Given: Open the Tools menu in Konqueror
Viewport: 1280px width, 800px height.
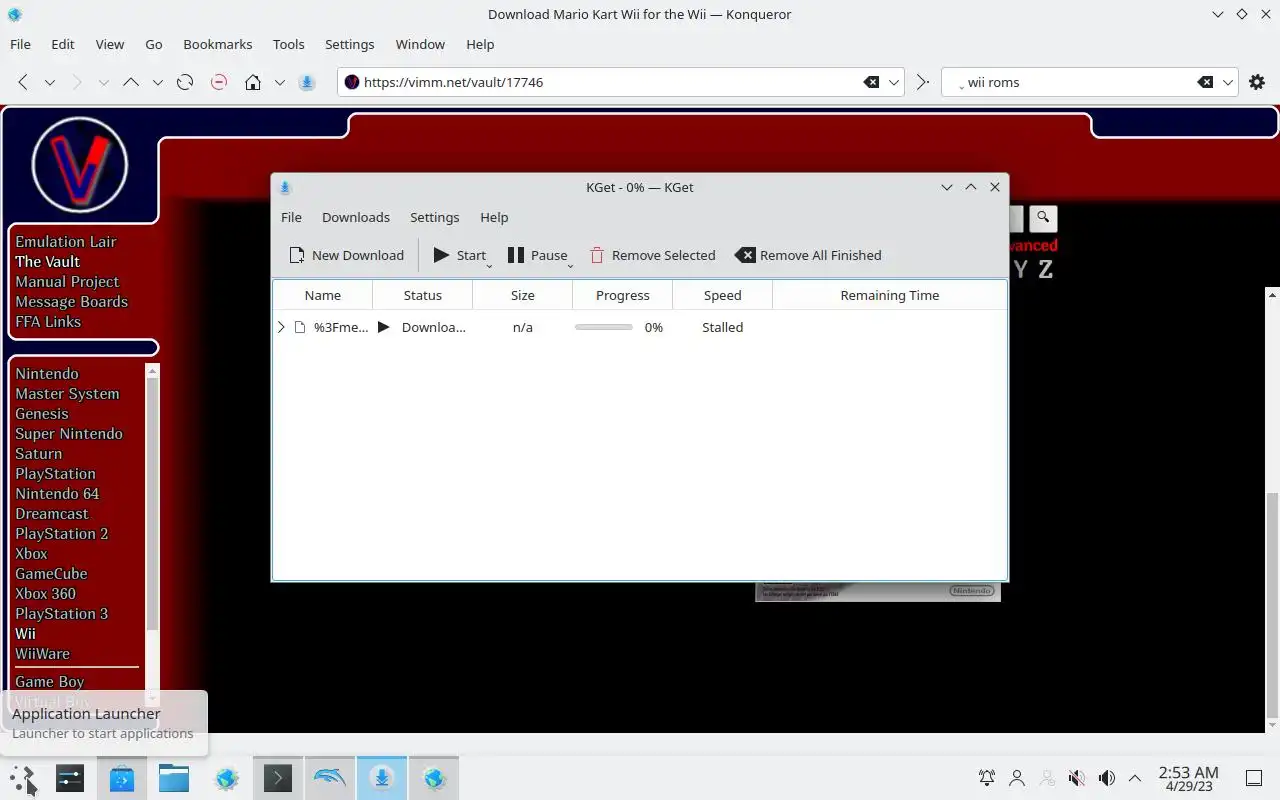Looking at the screenshot, I should coord(288,44).
